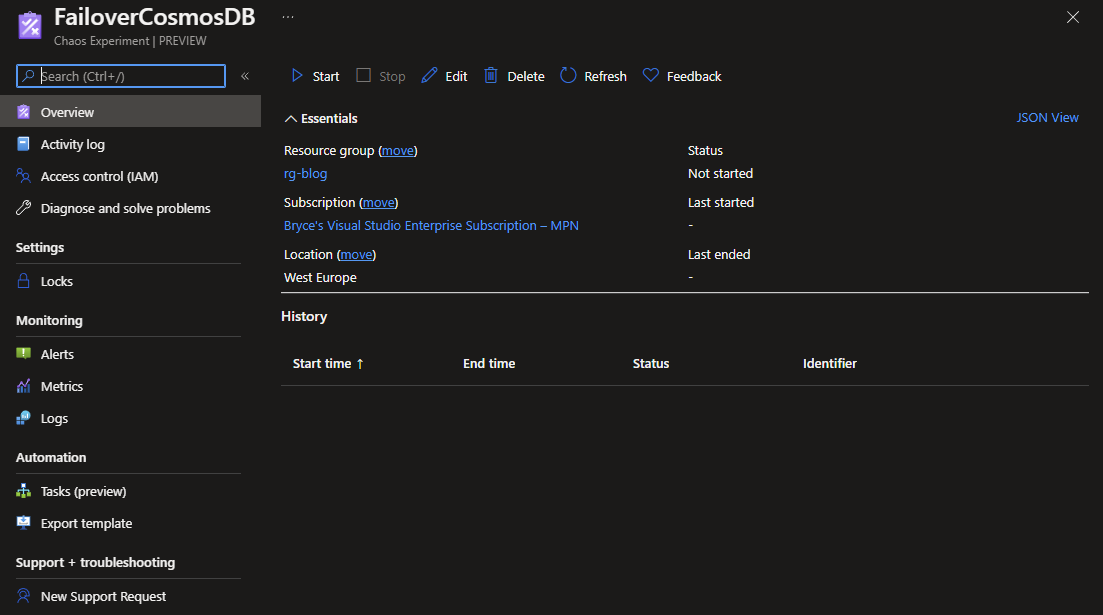Open Activity log from the sidebar

72,145
